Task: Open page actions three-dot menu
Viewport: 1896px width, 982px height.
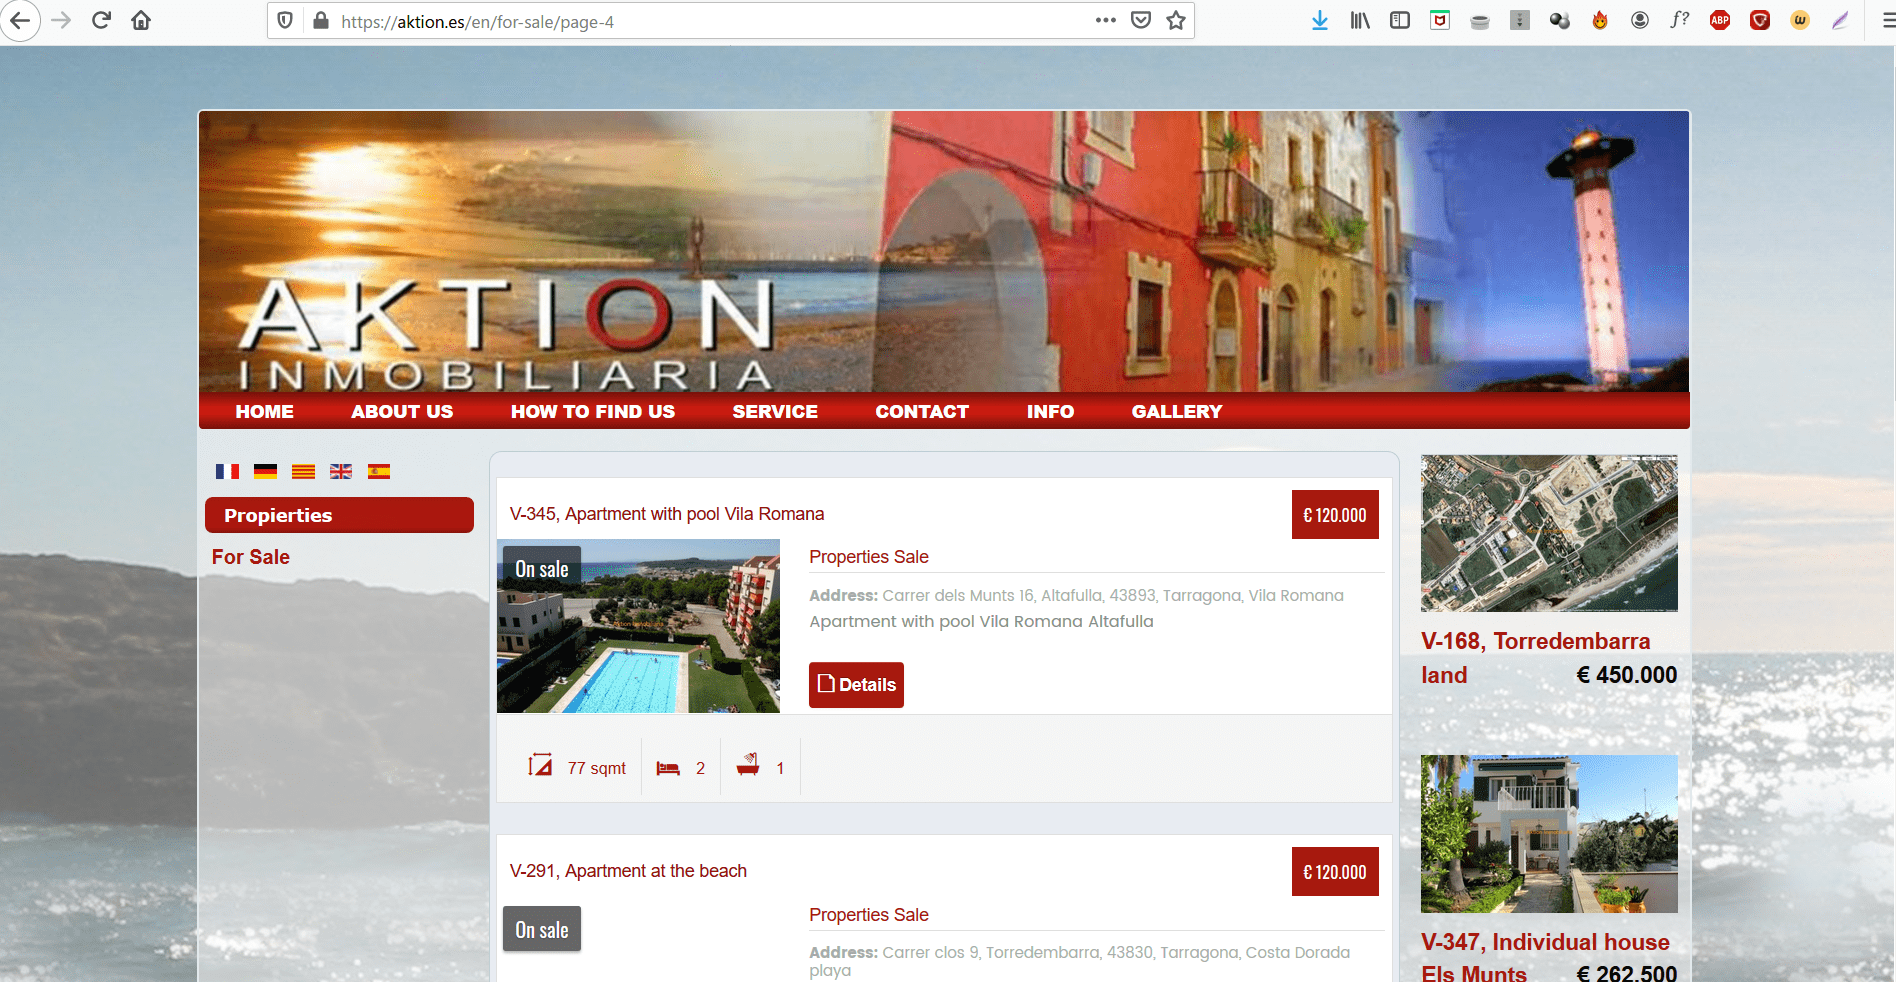Action: point(1105,20)
